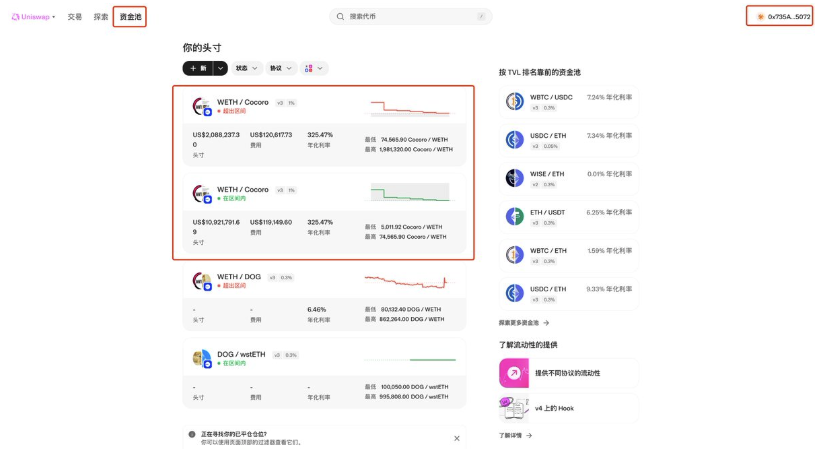821x452 pixels.
Task: Click the ETH / USDT pool token icon
Action: click(514, 216)
